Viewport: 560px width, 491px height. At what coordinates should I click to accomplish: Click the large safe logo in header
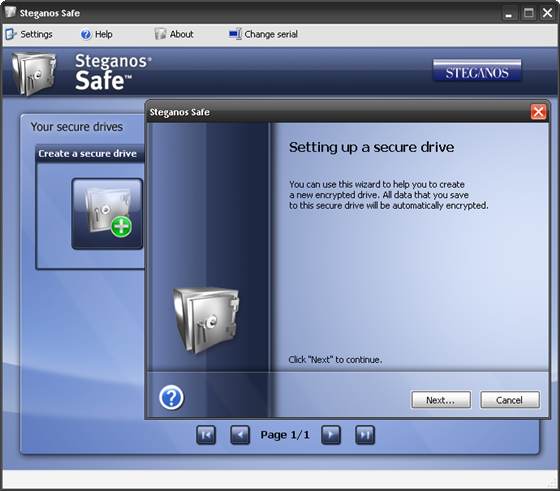(34, 74)
